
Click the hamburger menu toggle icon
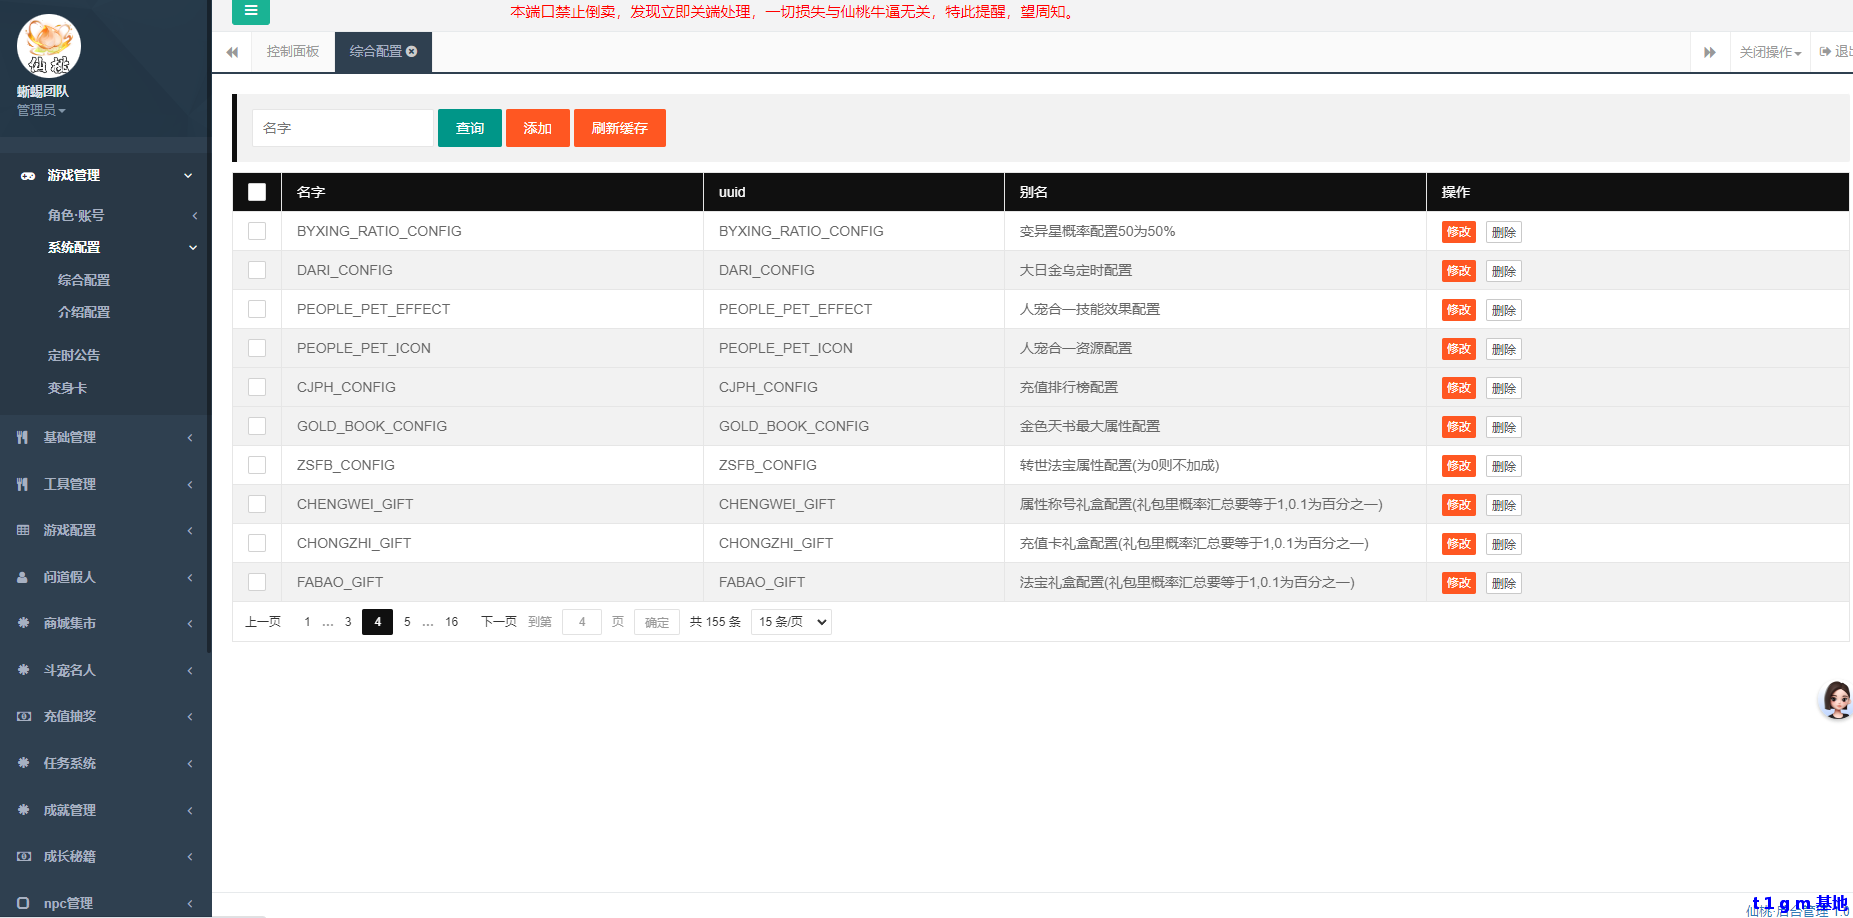(x=250, y=11)
